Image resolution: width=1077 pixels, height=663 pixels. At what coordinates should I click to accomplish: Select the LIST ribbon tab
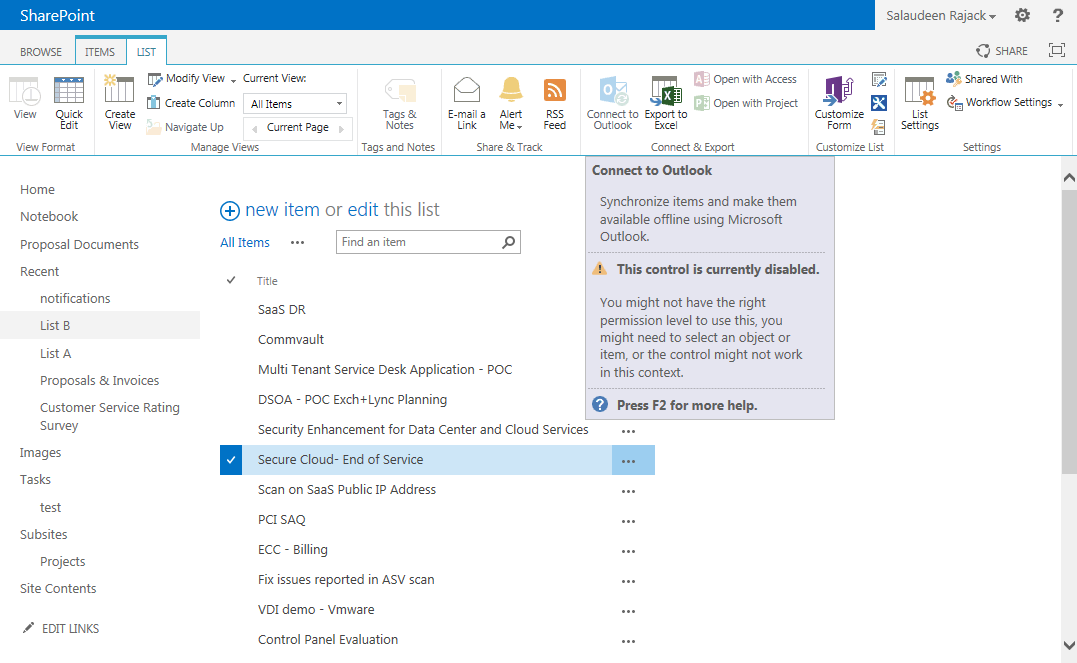146,52
